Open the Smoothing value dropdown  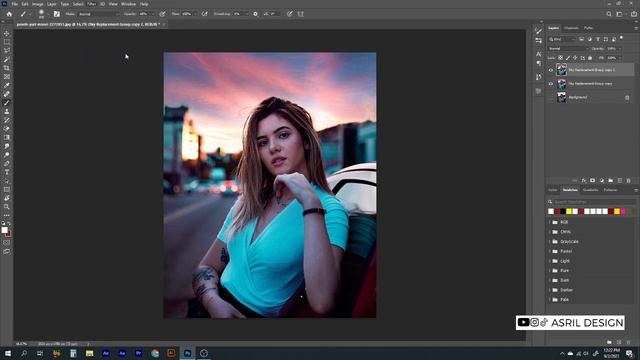[246, 14]
